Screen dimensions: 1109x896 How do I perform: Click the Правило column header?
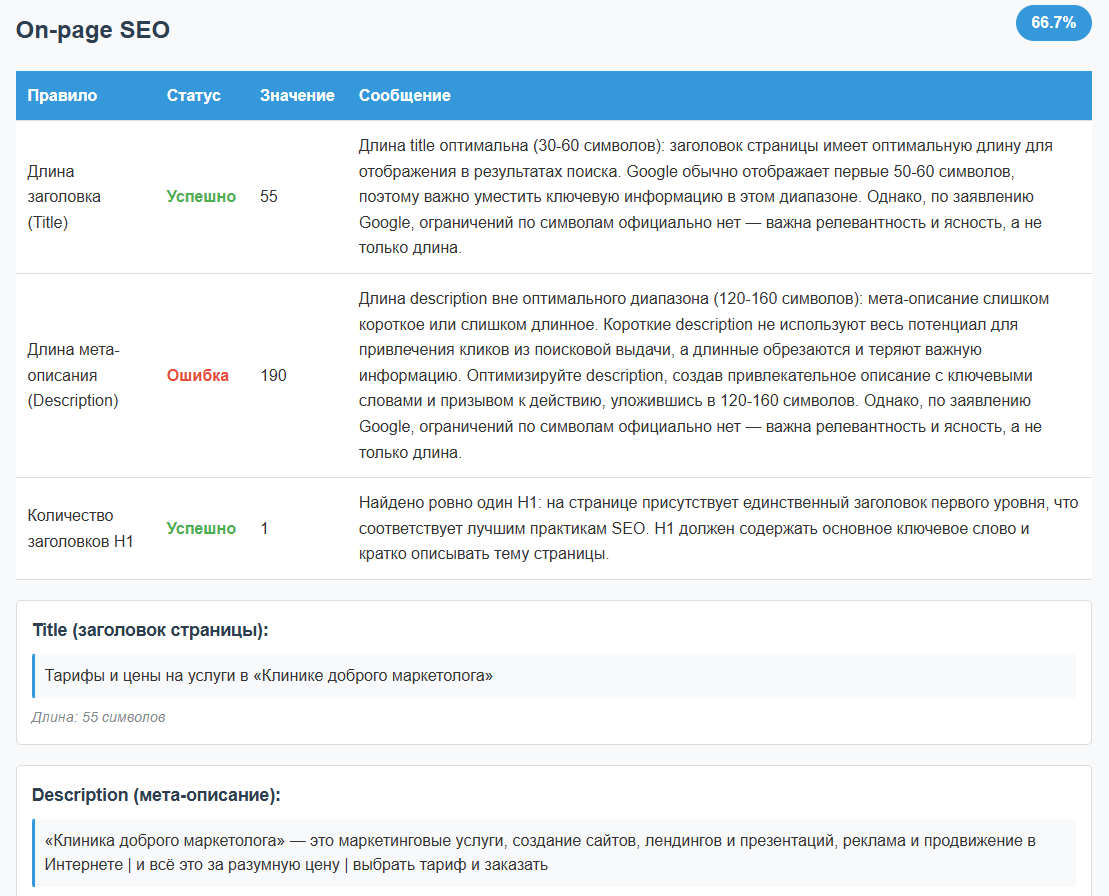coord(62,95)
